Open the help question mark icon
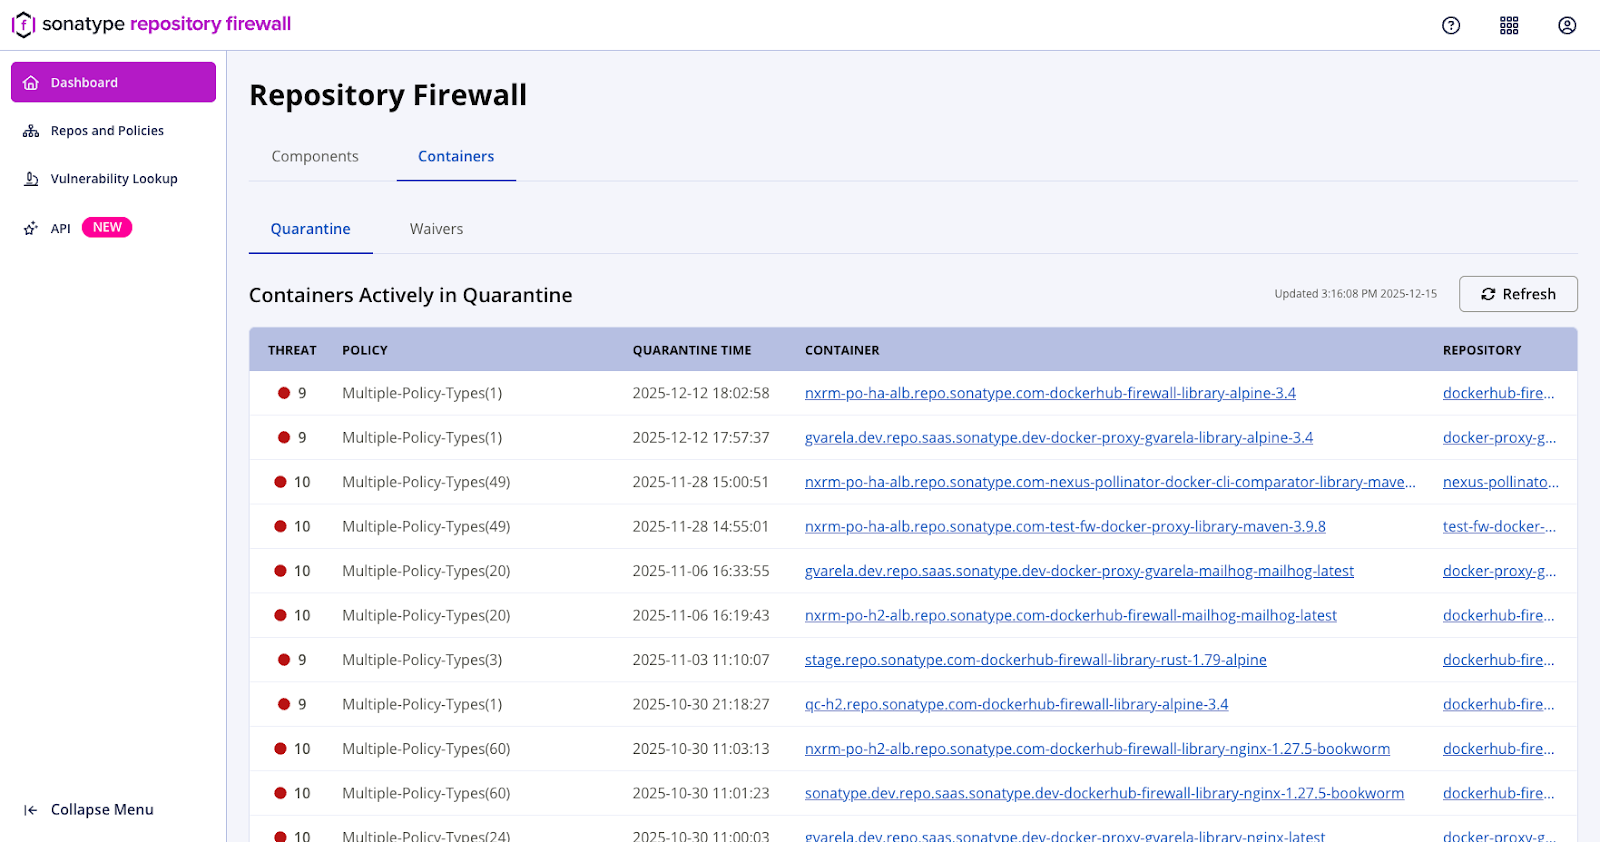The height and width of the screenshot is (842, 1600). pos(1451,26)
